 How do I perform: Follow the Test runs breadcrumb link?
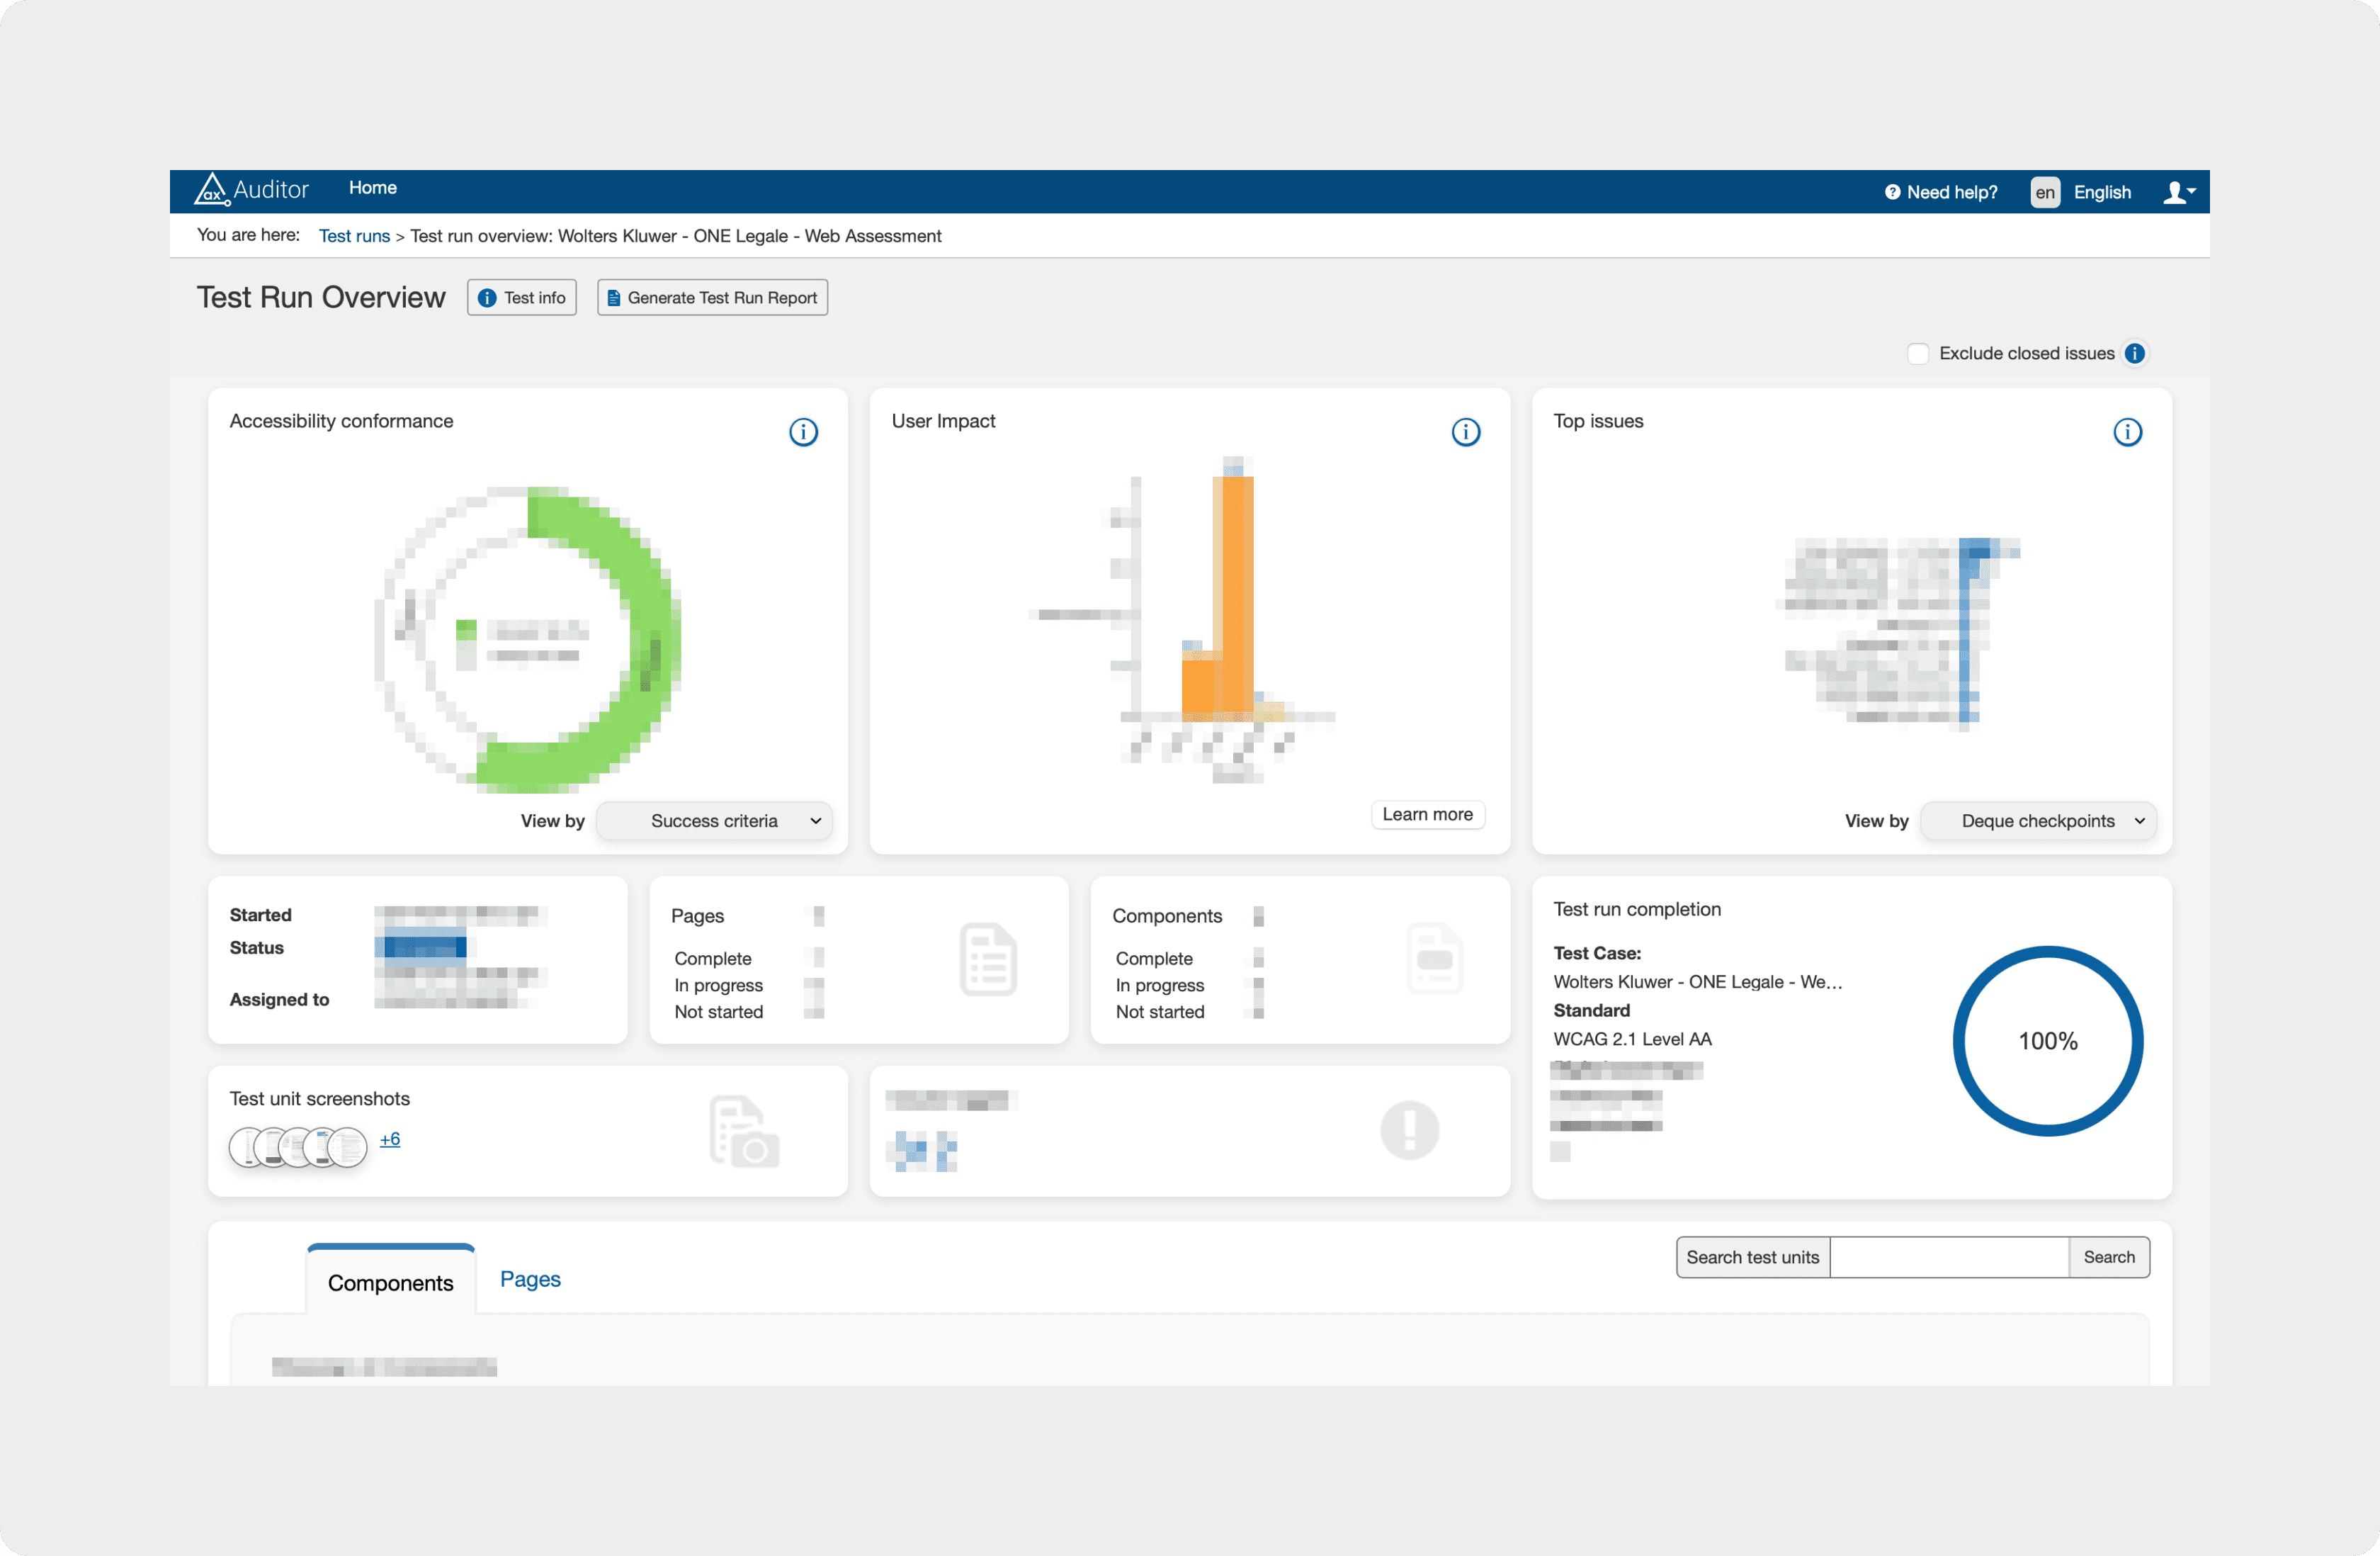coord(354,236)
